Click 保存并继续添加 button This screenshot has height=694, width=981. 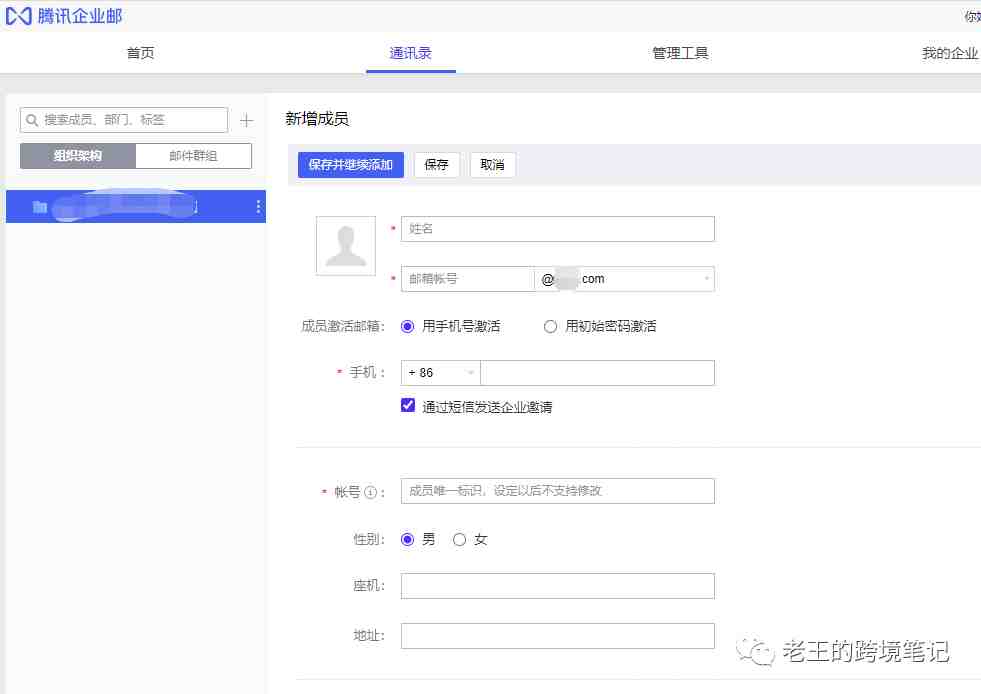[x=351, y=165]
